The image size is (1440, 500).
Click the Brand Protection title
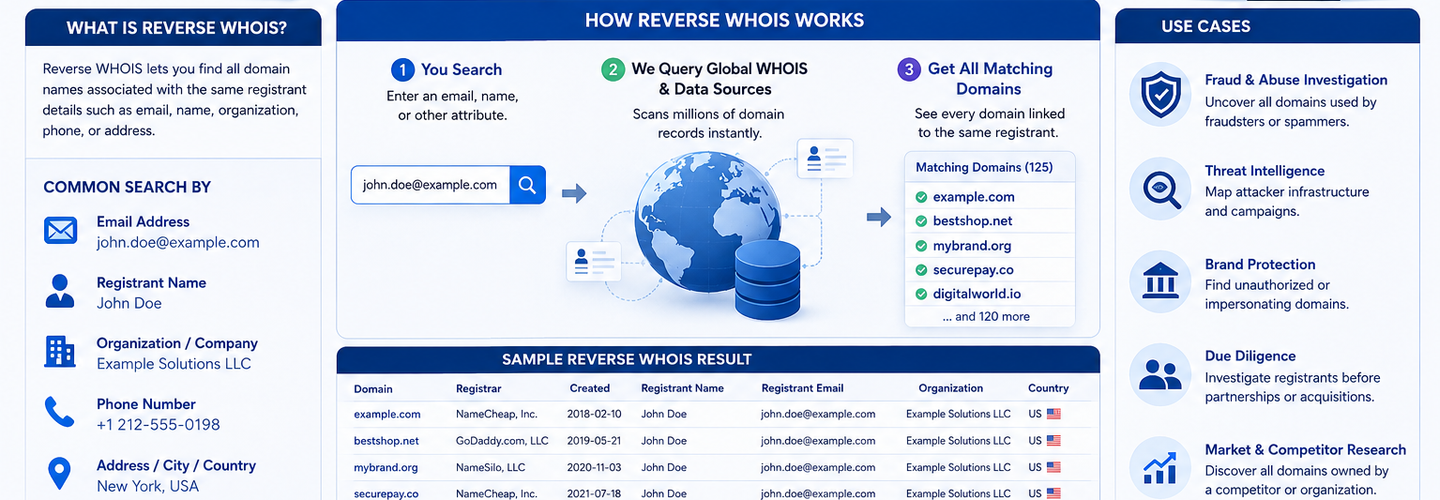pos(1260,264)
